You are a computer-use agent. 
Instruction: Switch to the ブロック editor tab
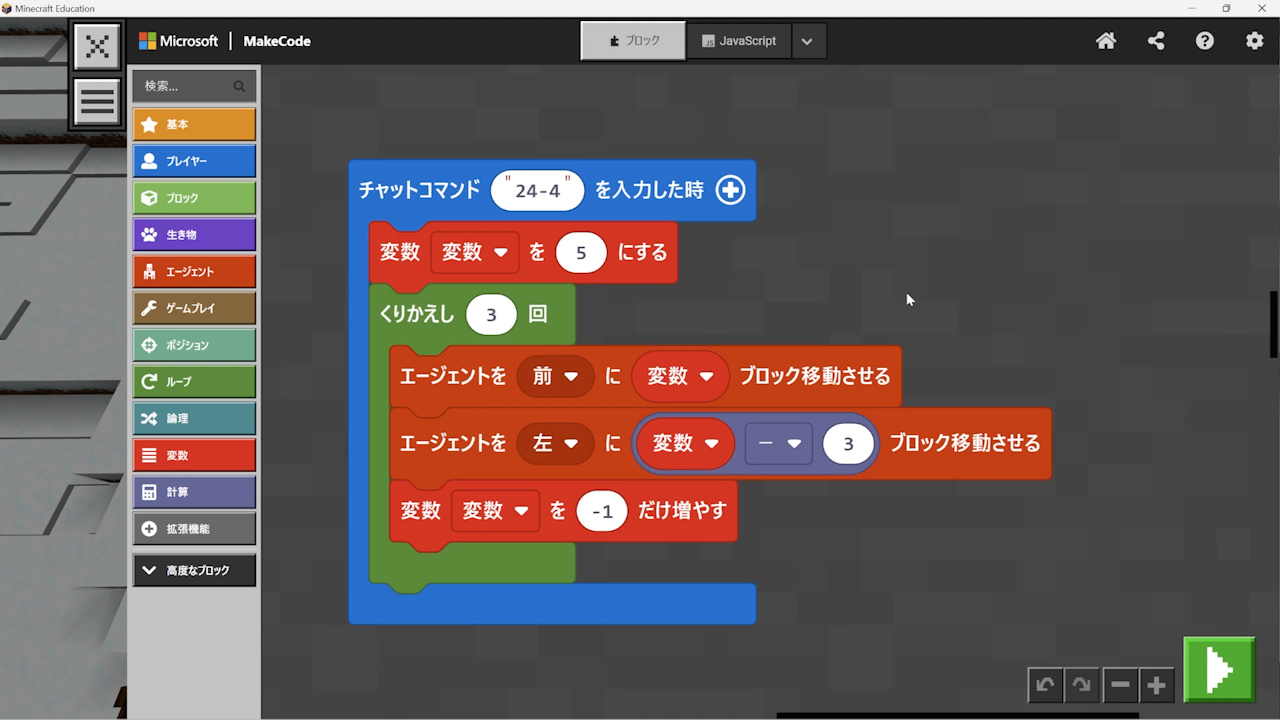[x=634, y=41]
